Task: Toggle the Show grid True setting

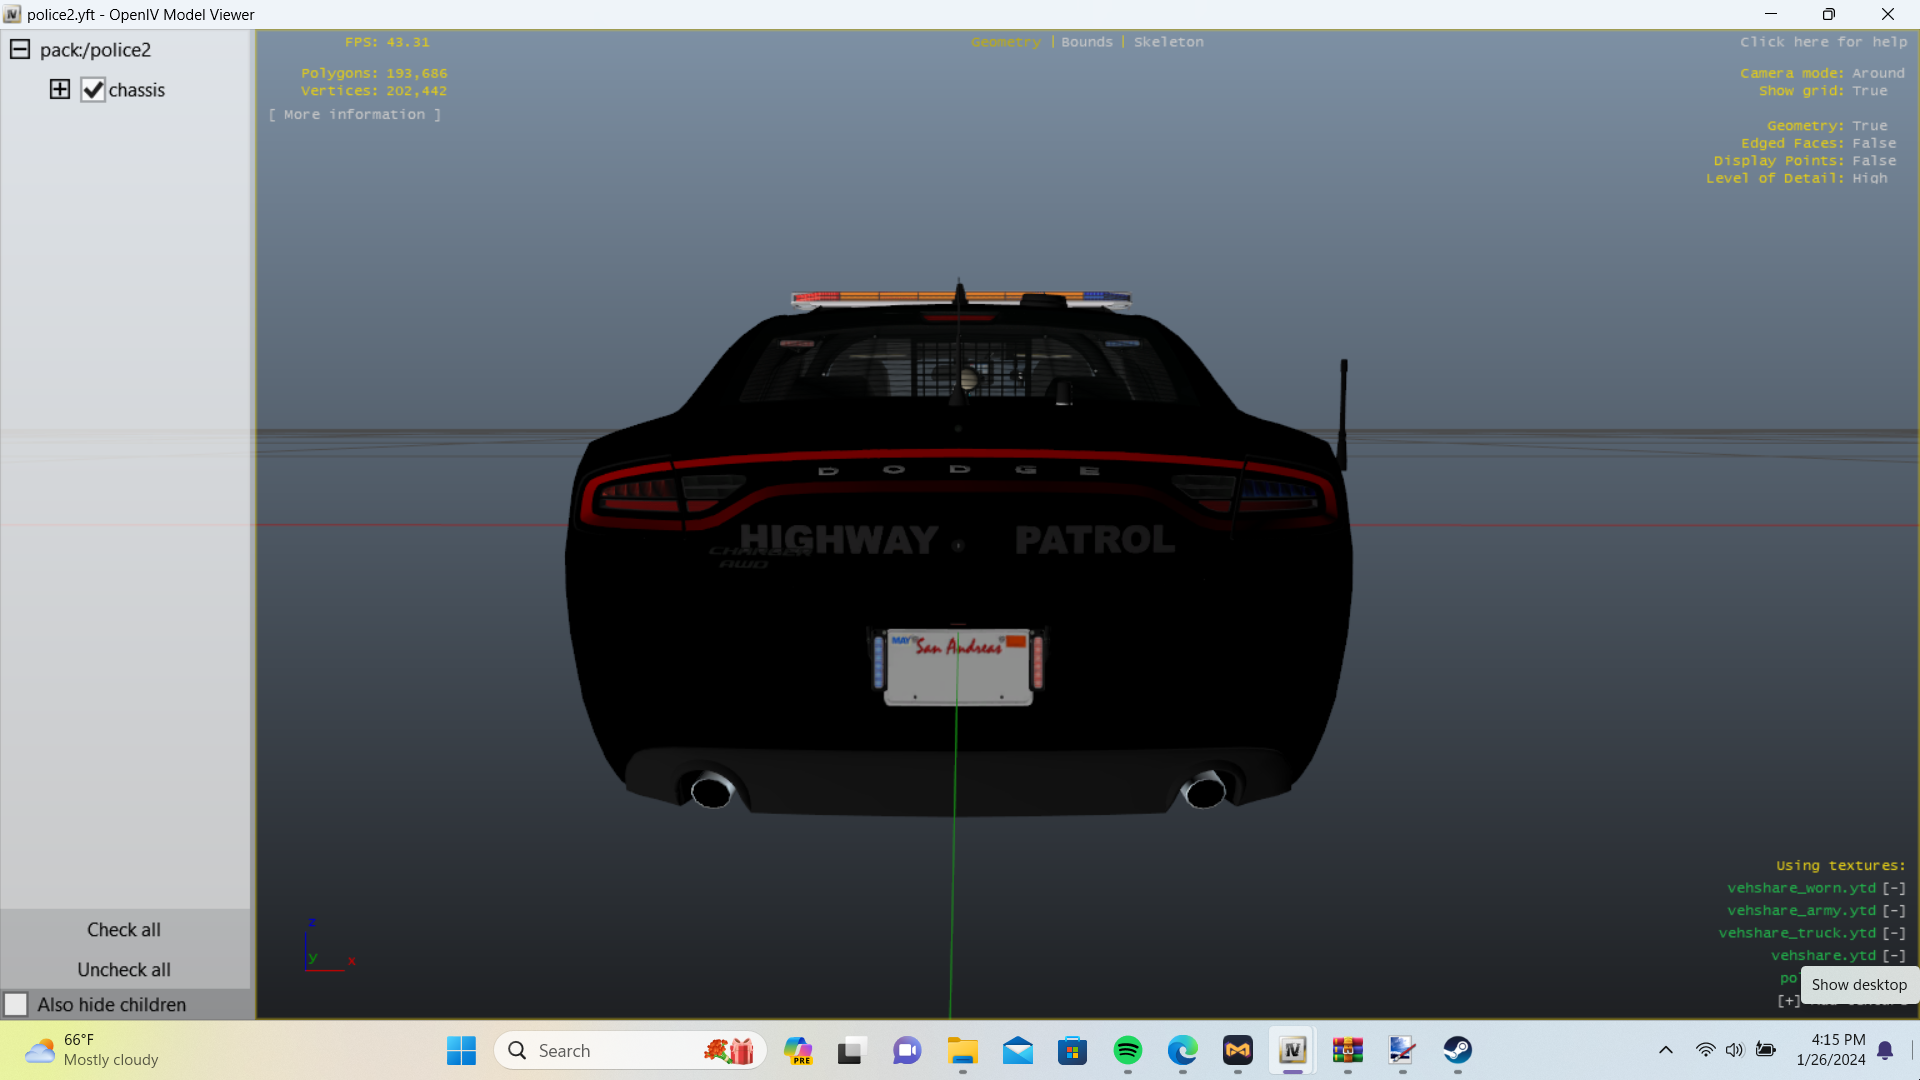Action: tap(1869, 91)
